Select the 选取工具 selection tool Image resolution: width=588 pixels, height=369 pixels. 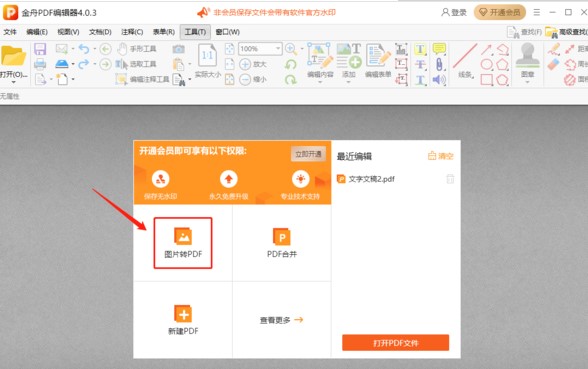point(136,64)
